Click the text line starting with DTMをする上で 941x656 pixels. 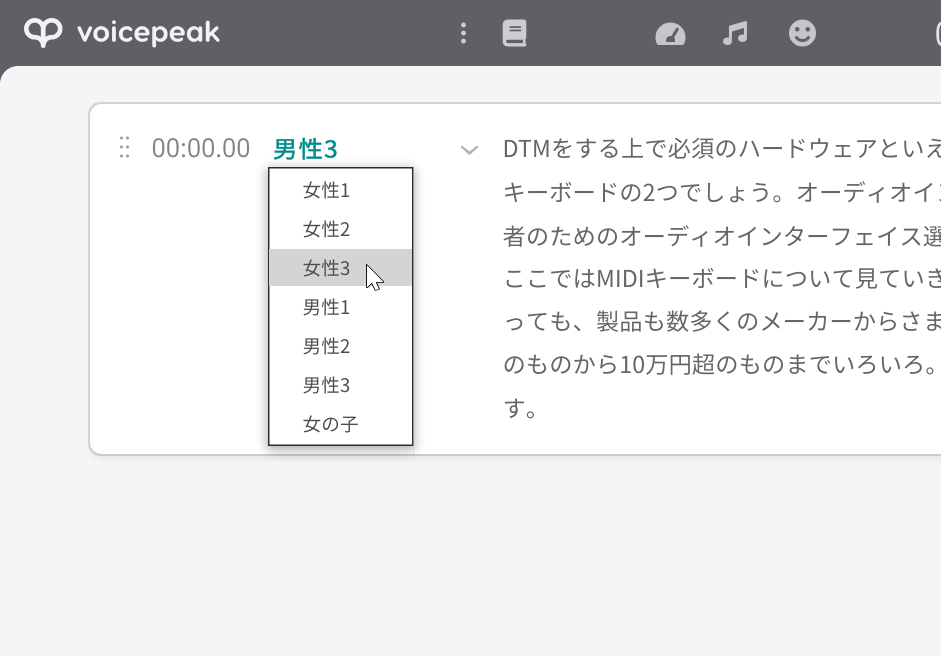coord(722,149)
